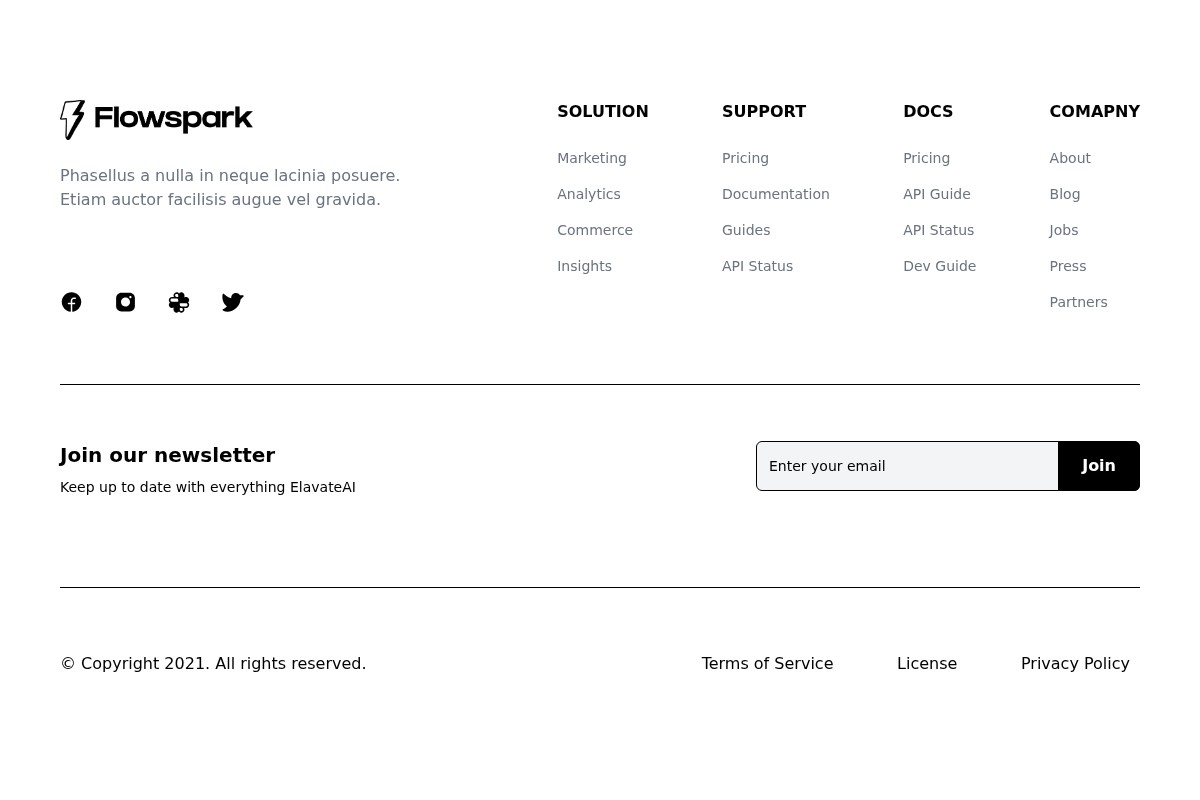This screenshot has height=800, width=1200.
Task: Visit Twitter via the bird icon
Action: point(232,301)
